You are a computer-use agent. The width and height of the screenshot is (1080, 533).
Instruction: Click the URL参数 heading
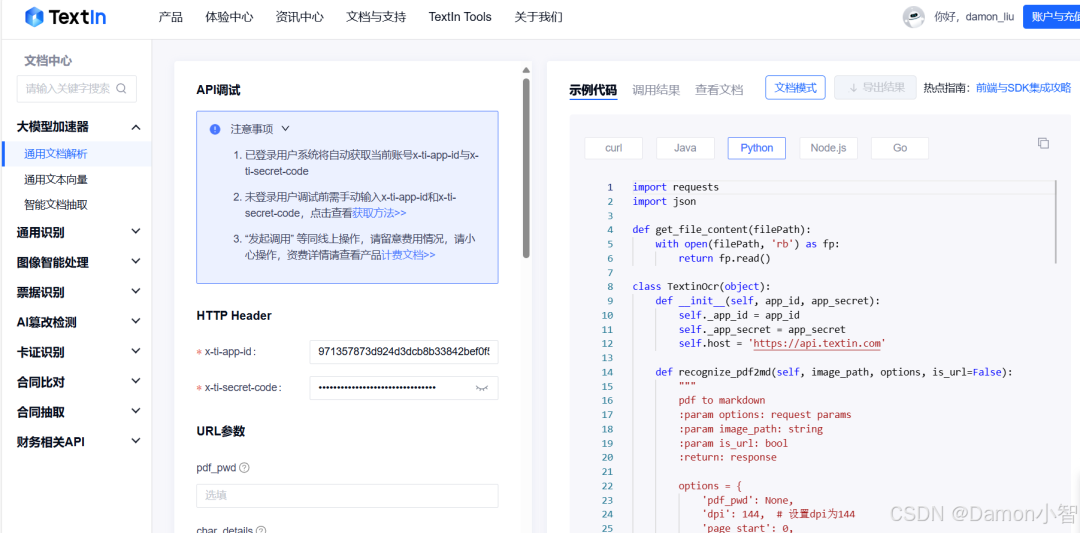click(220, 431)
